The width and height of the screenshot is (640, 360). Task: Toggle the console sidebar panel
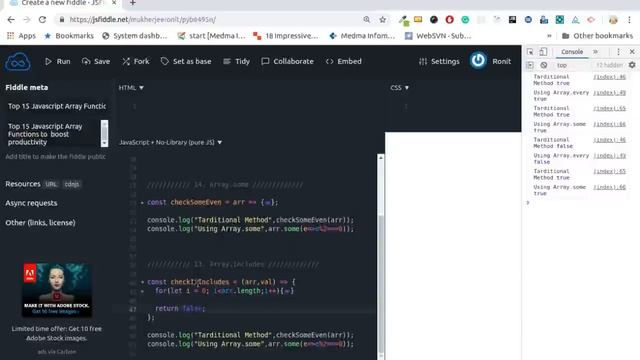pos(530,65)
